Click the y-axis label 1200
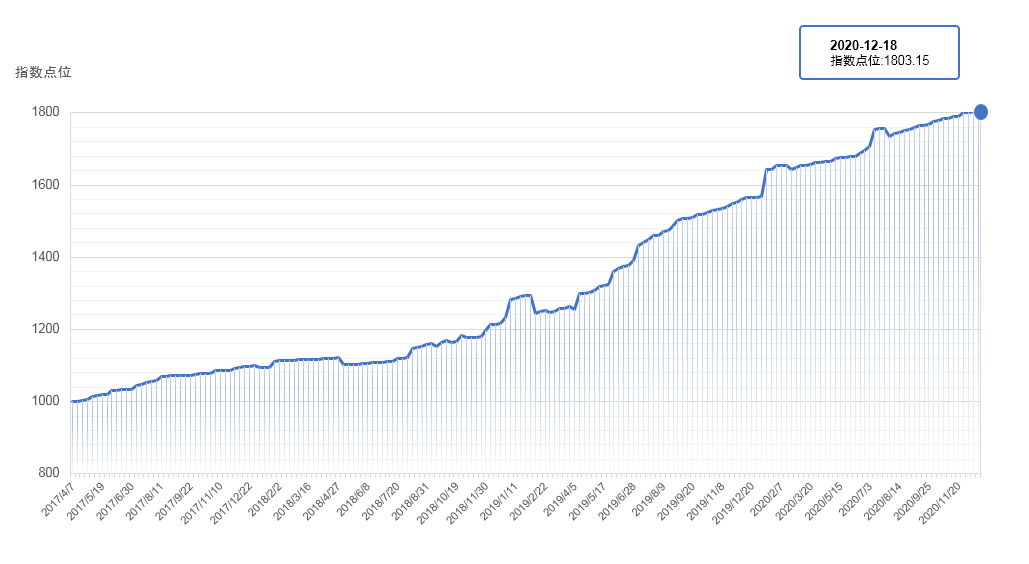1029x564 pixels. (45, 329)
